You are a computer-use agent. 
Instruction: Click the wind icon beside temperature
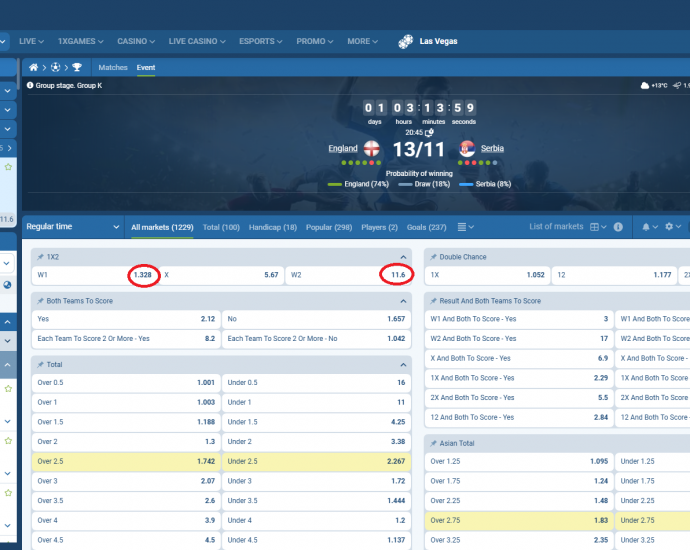coord(677,85)
